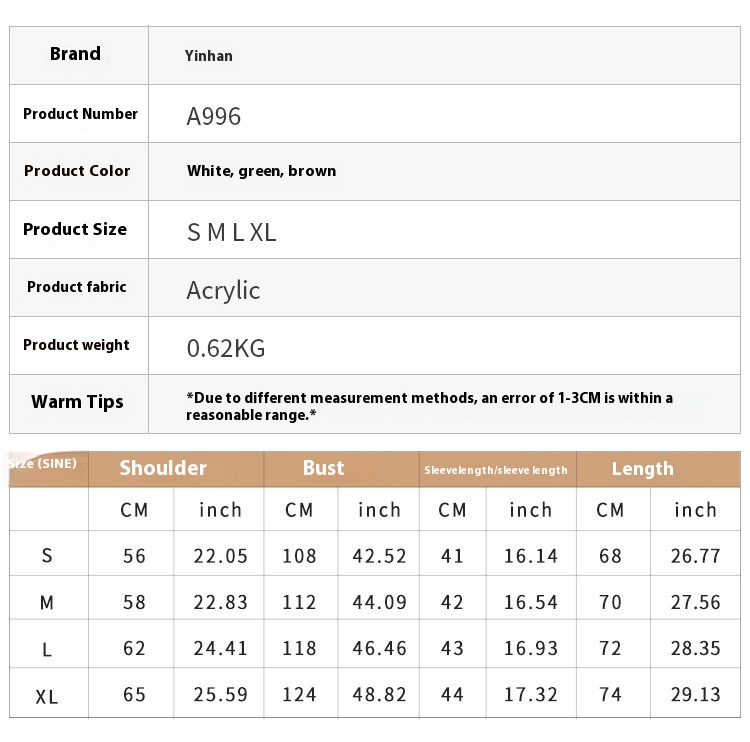Click sleeve inch value 16.54
This screenshot has height=742, width=750.
point(531,602)
